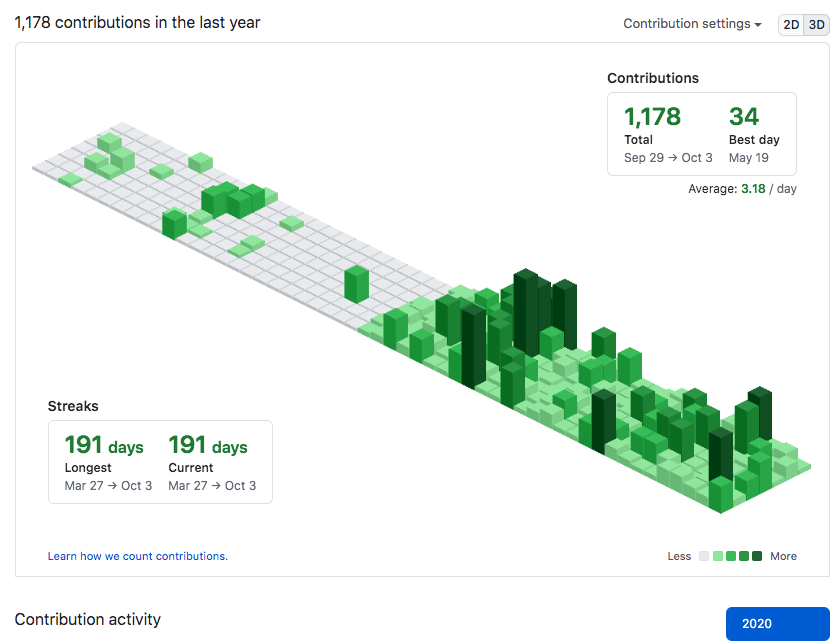Click the 34 Best day value
The height and width of the screenshot is (644, 838).
[x=744, y=117]
